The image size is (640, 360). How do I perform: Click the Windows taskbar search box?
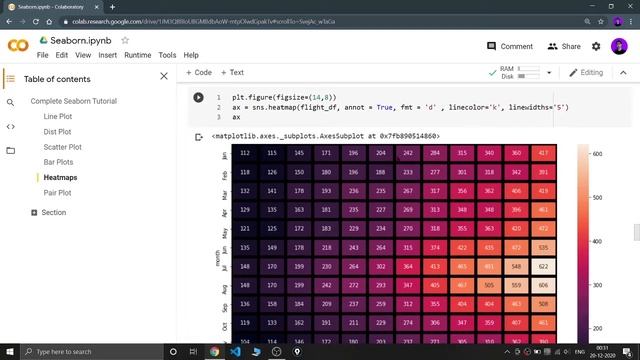92,351
